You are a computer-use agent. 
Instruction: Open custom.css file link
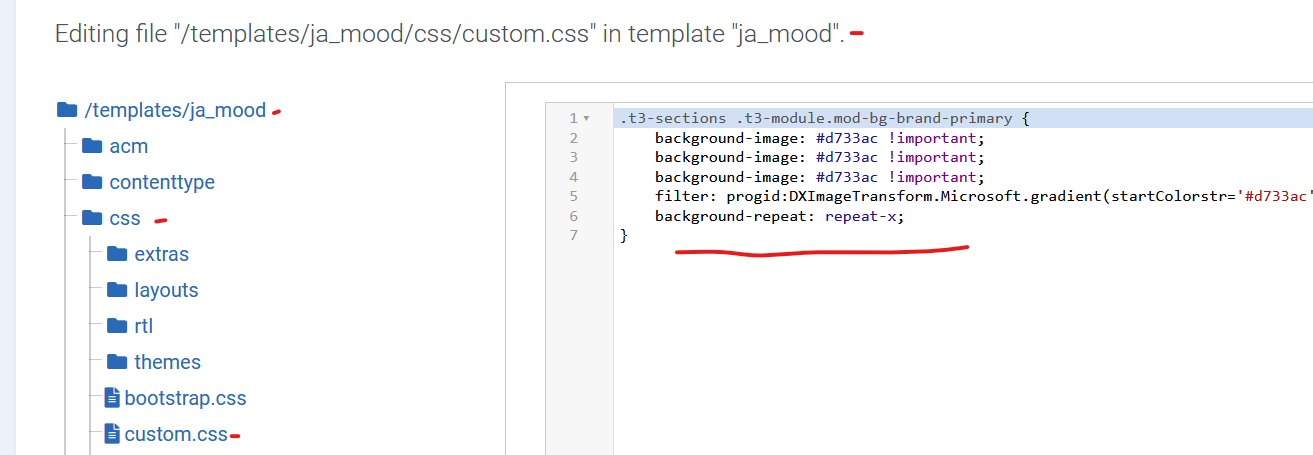(176, 434)
